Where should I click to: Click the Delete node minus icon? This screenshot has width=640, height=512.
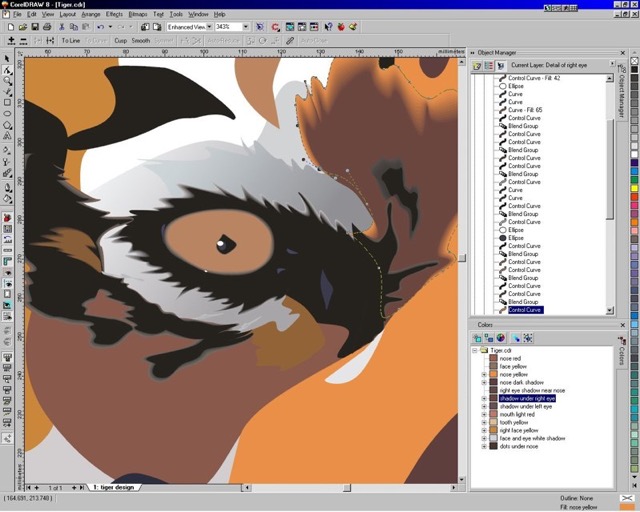click(24, 40)
